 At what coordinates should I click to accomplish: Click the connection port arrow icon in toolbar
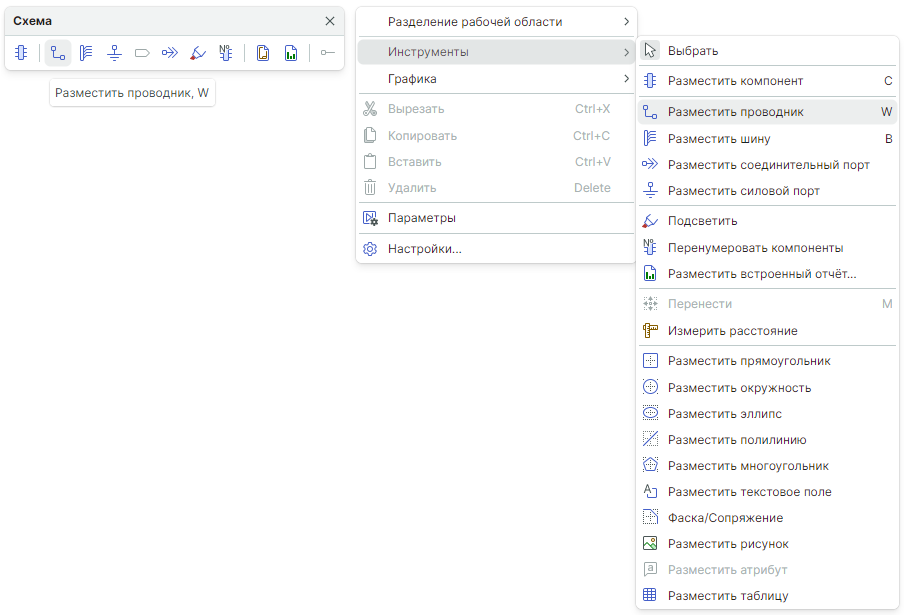click(170, 53)
